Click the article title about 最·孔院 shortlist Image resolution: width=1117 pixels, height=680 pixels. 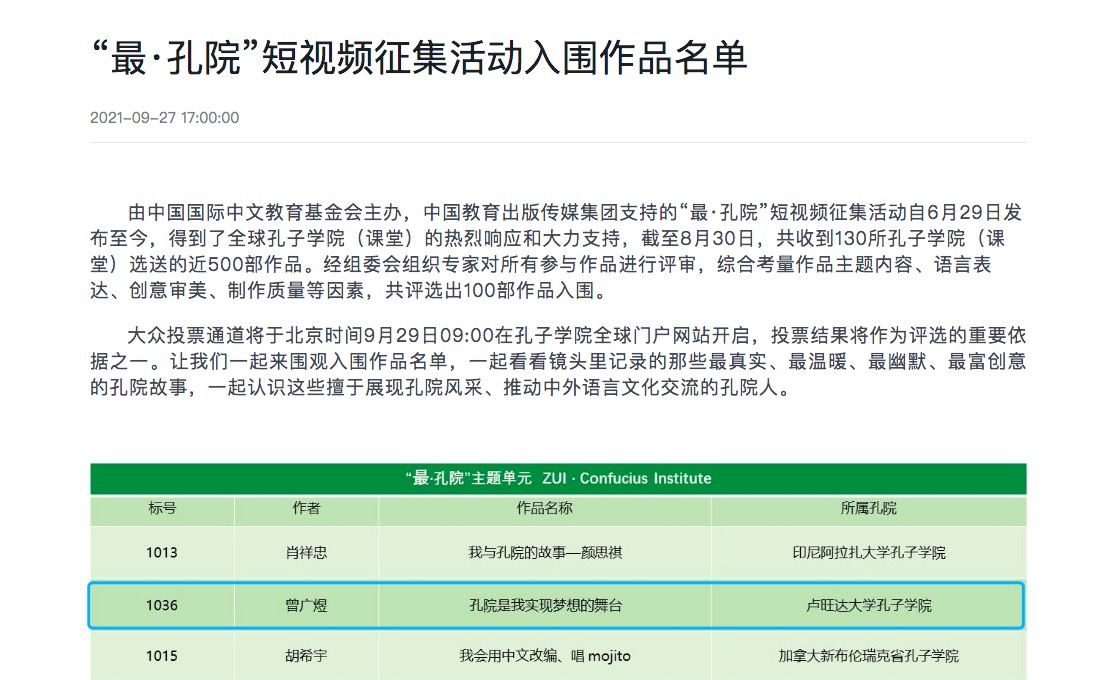(418, 58)
